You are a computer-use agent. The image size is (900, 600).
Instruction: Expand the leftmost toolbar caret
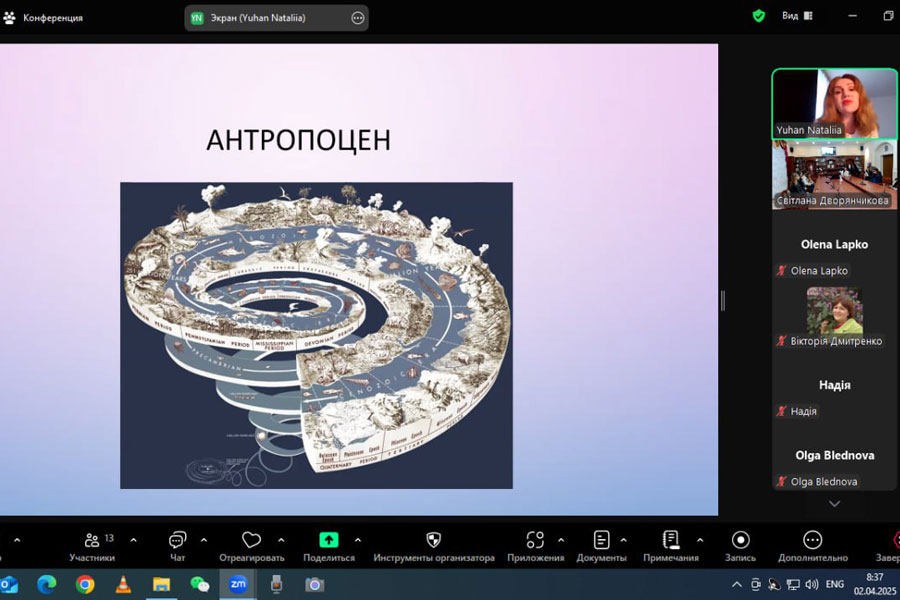(17, 540)
